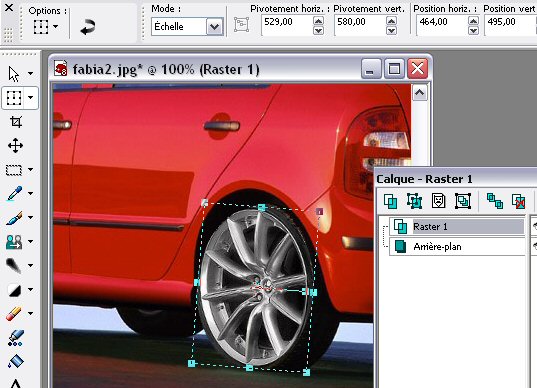Expand the Clone brush flyout arrow
Screen dimensions: 537x388
[30, 241]
